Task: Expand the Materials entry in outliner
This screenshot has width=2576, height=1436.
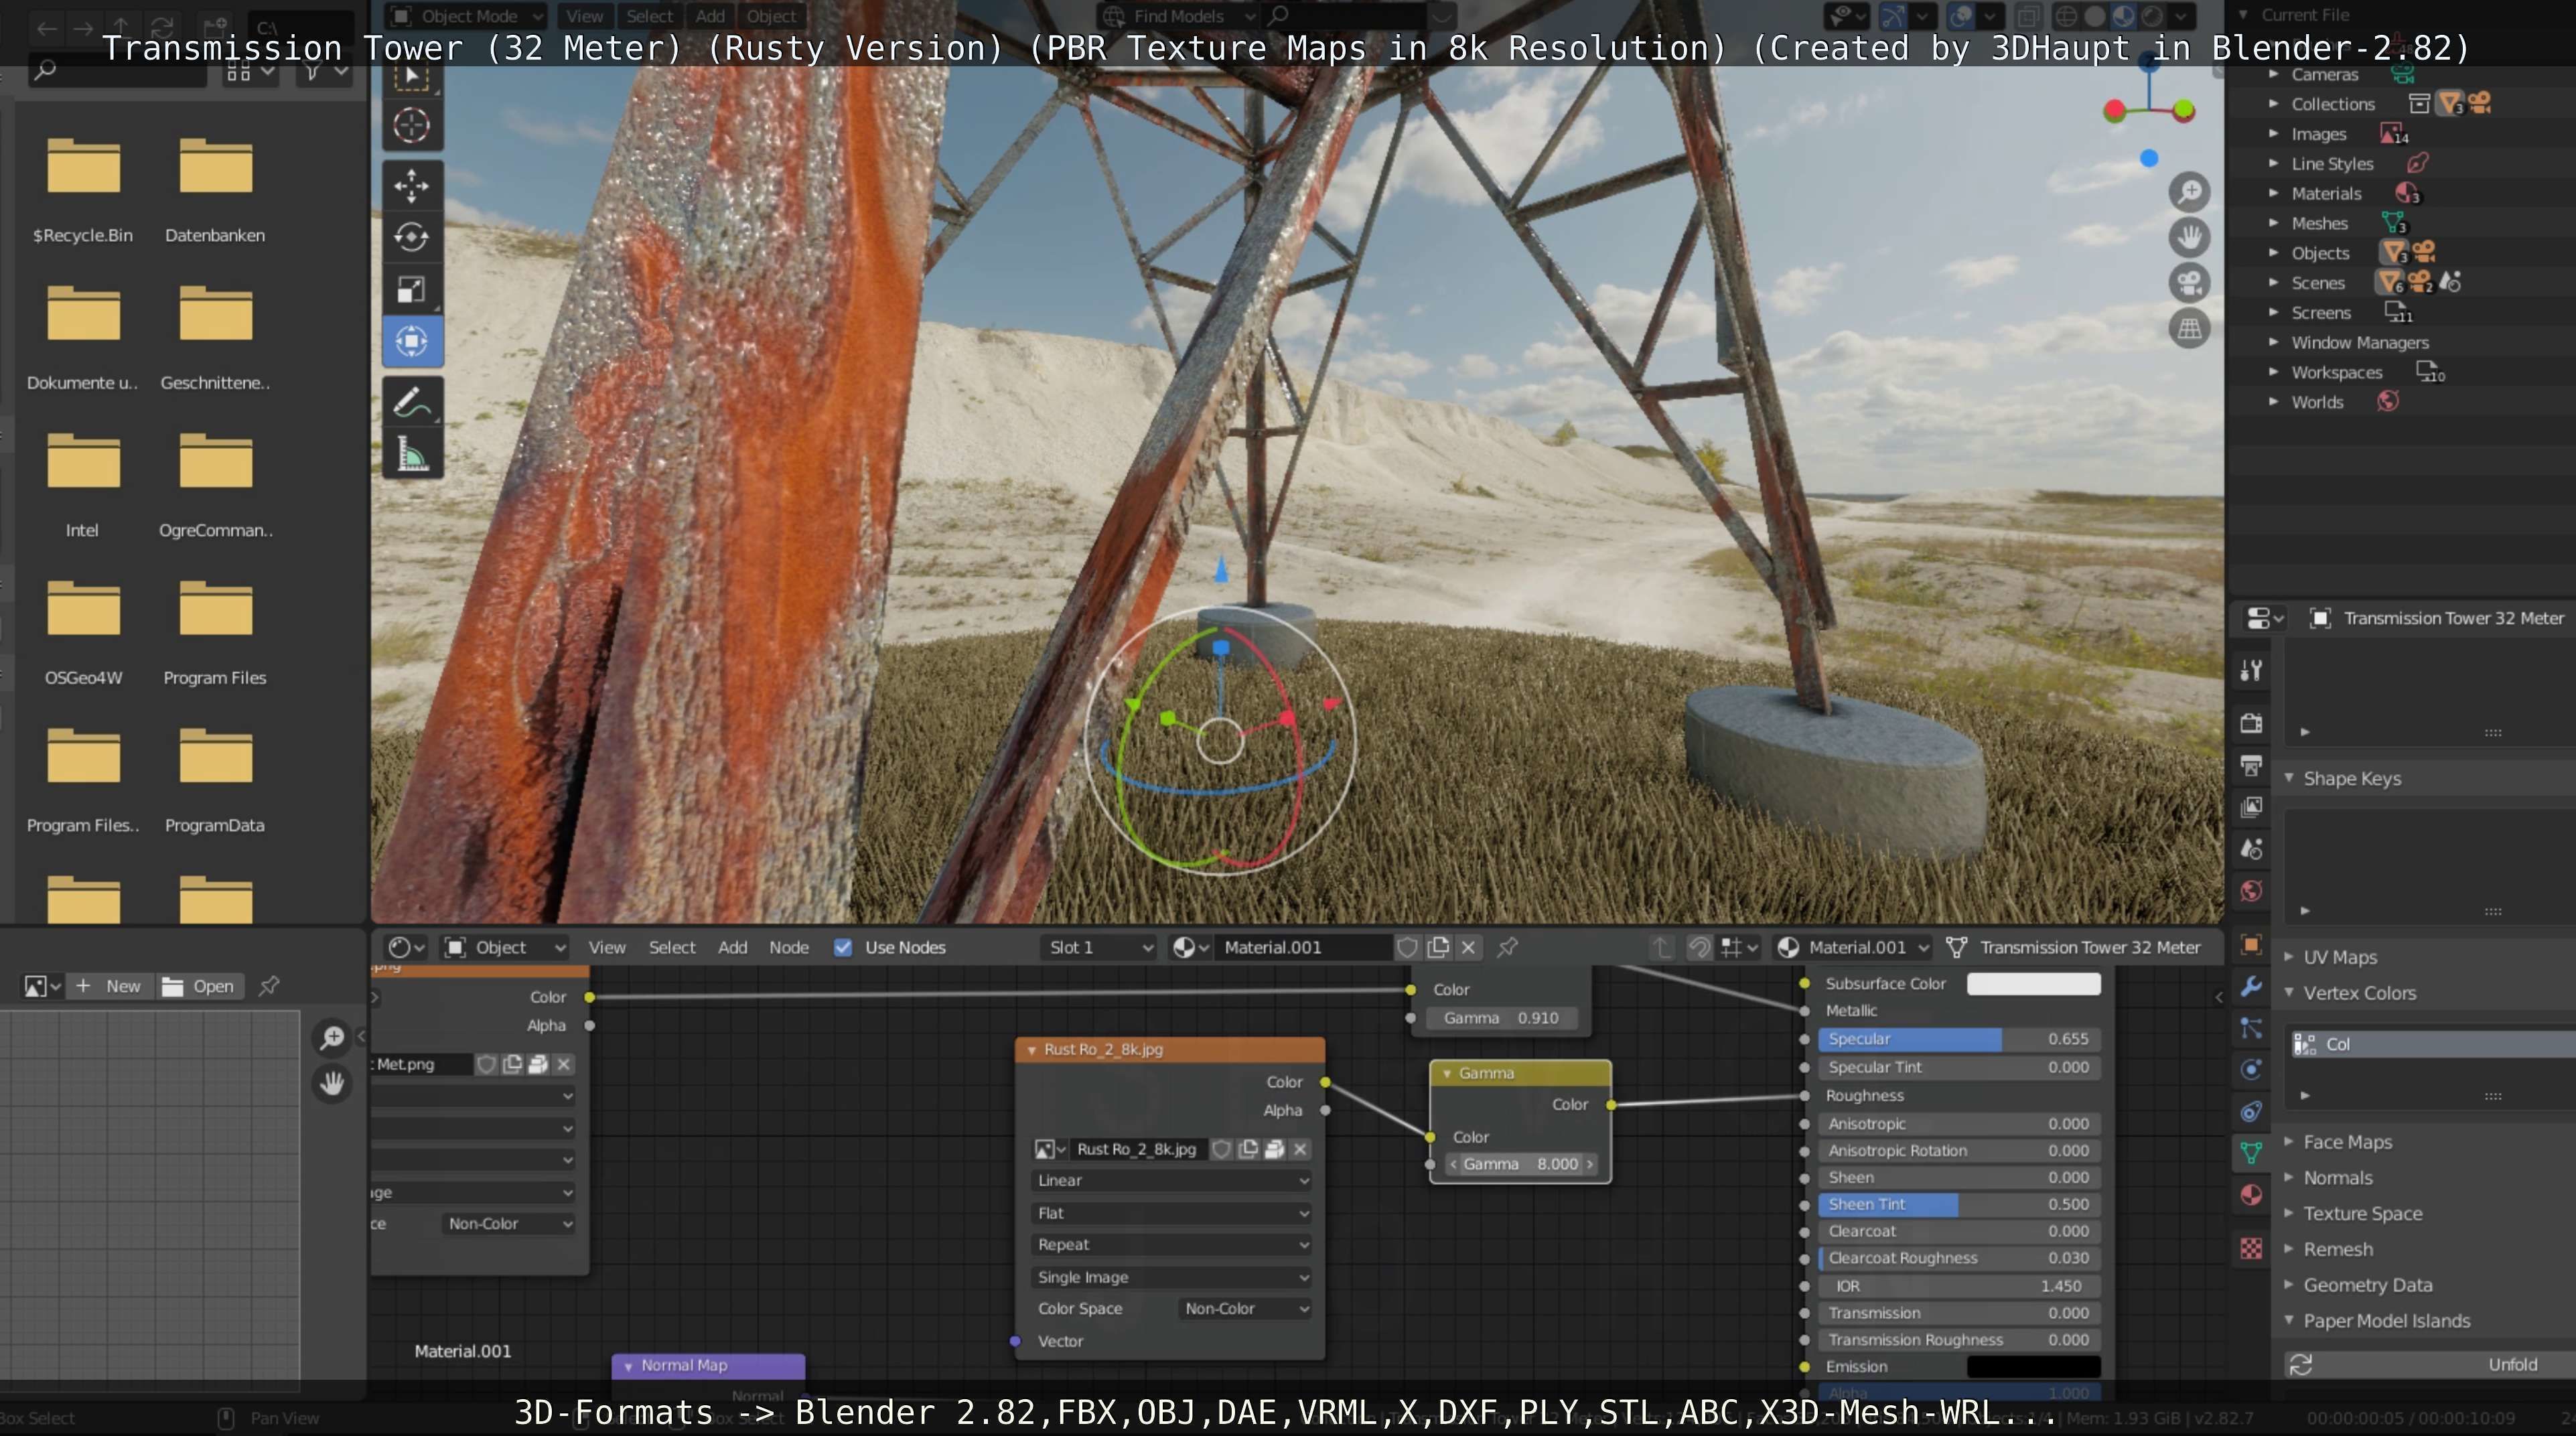Action: coord(2273,193)
